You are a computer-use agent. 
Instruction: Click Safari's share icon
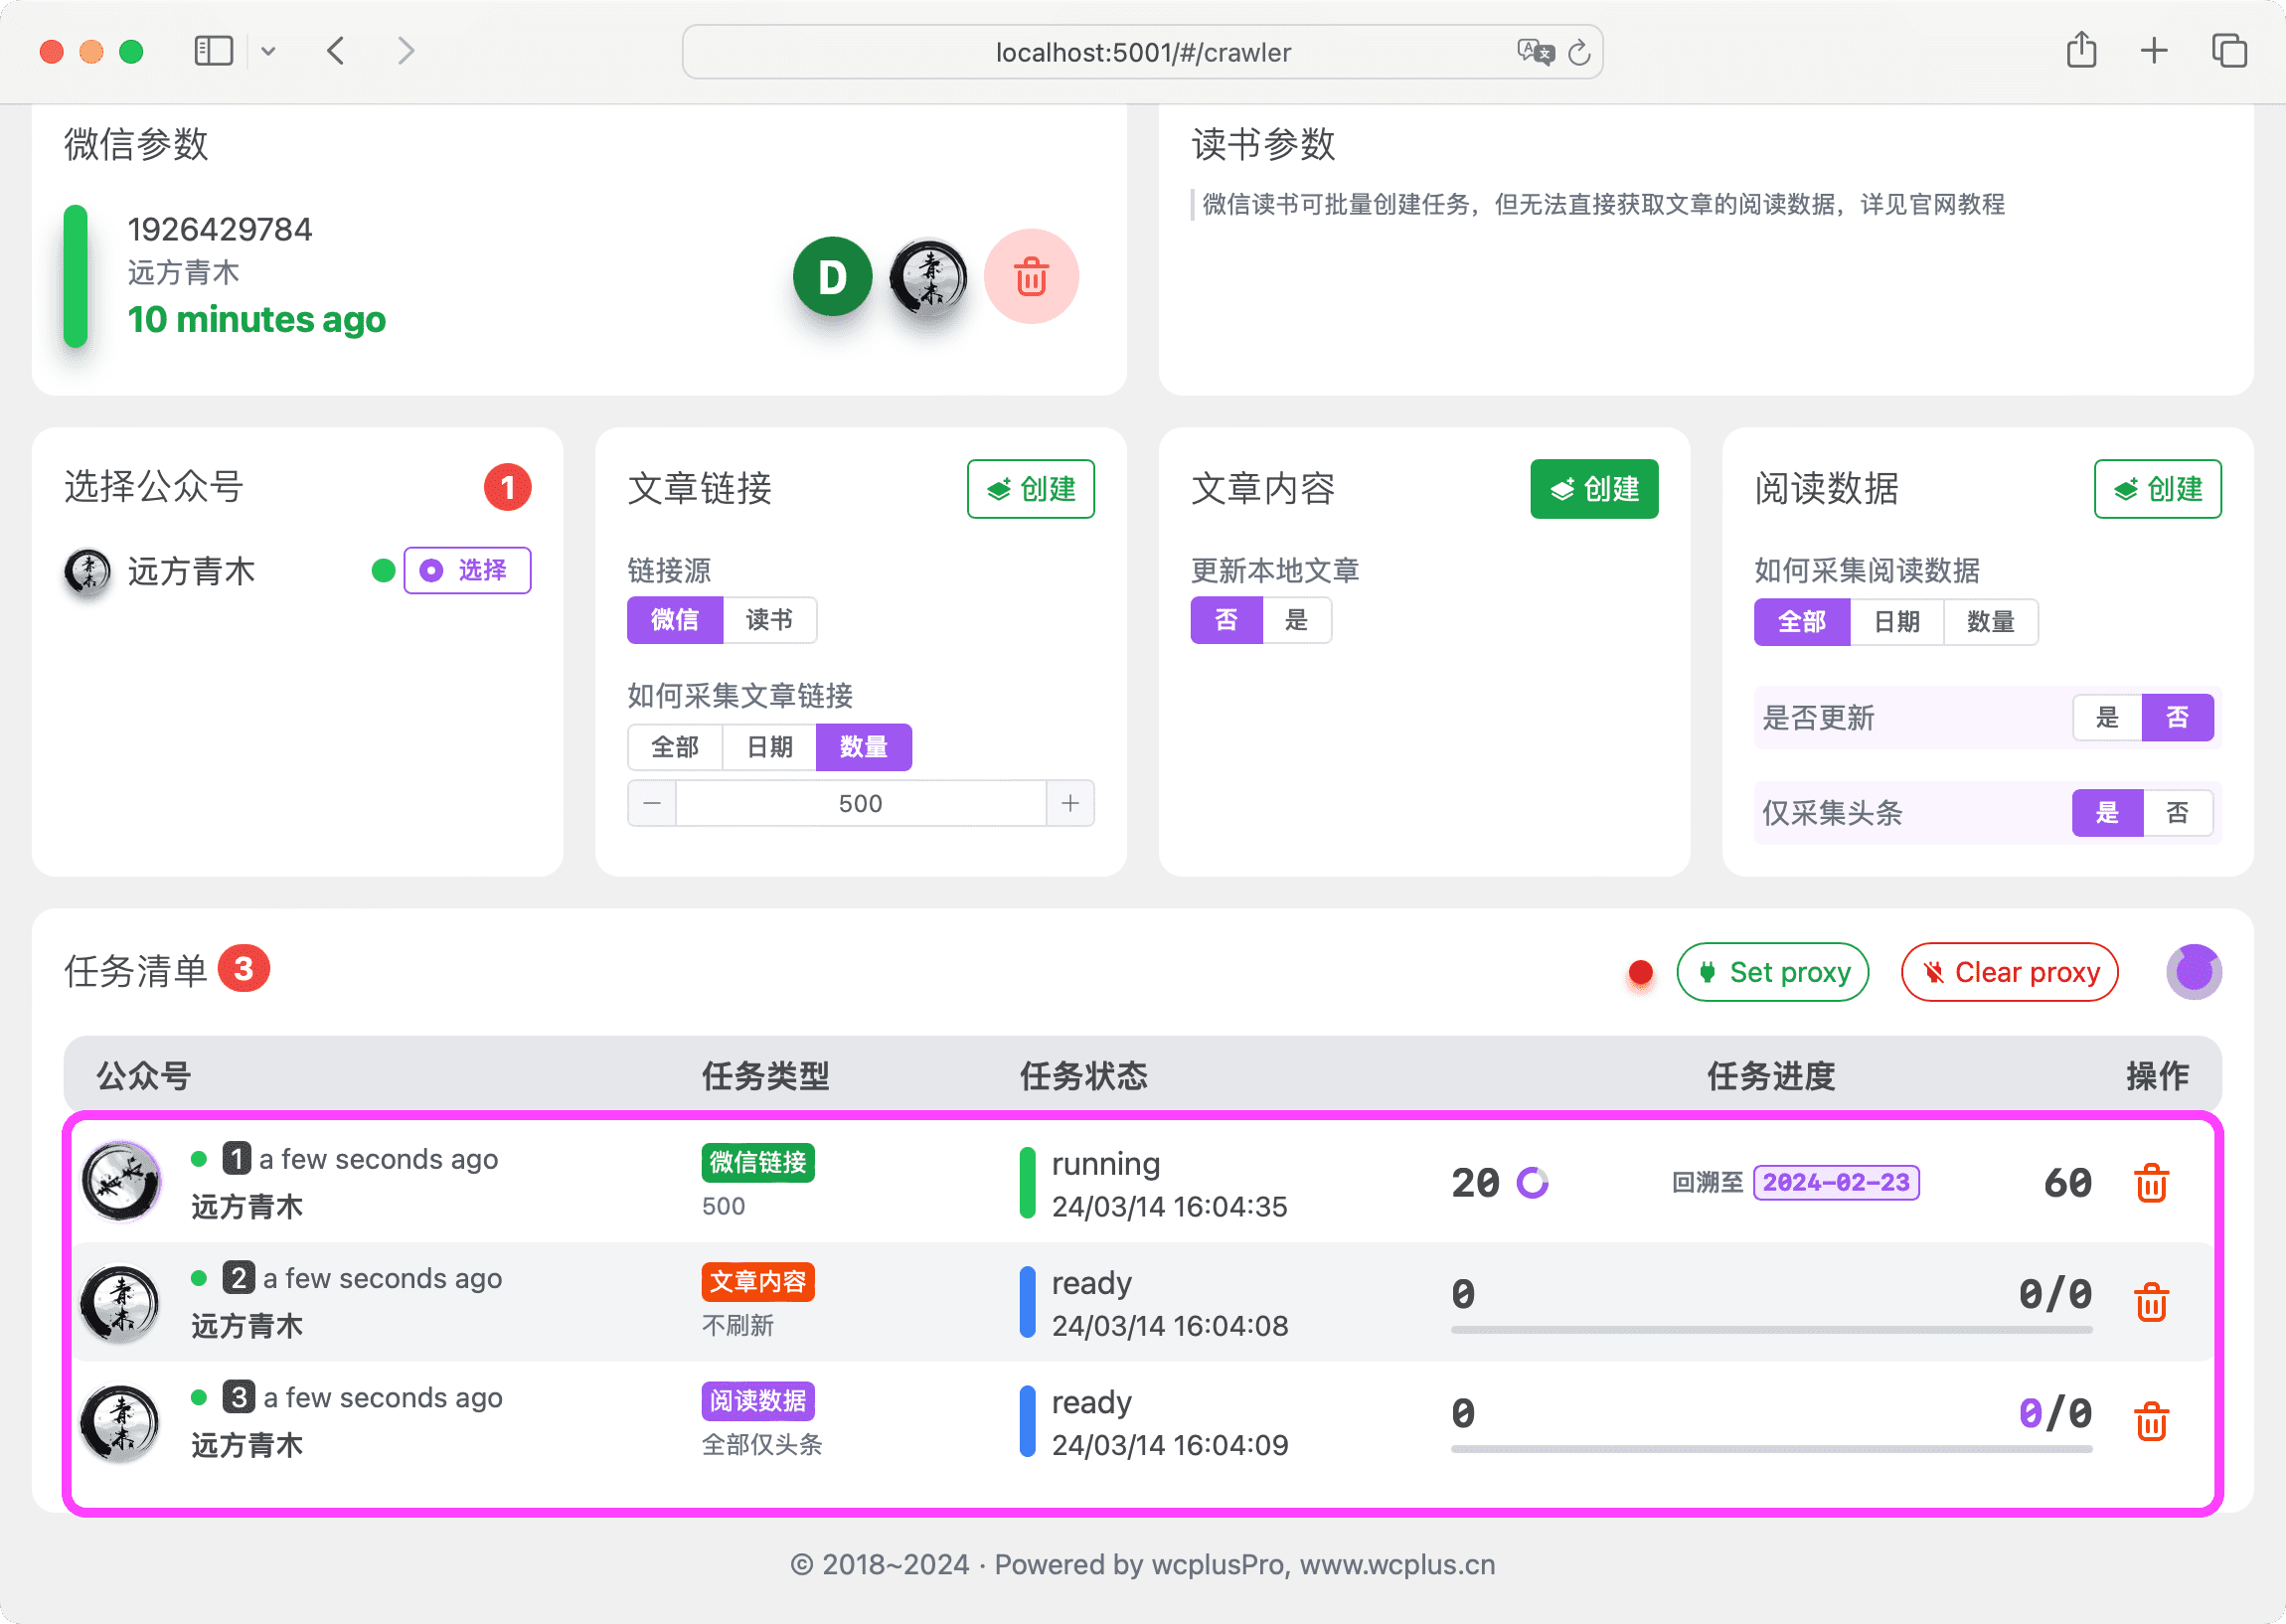[2081, 51]
